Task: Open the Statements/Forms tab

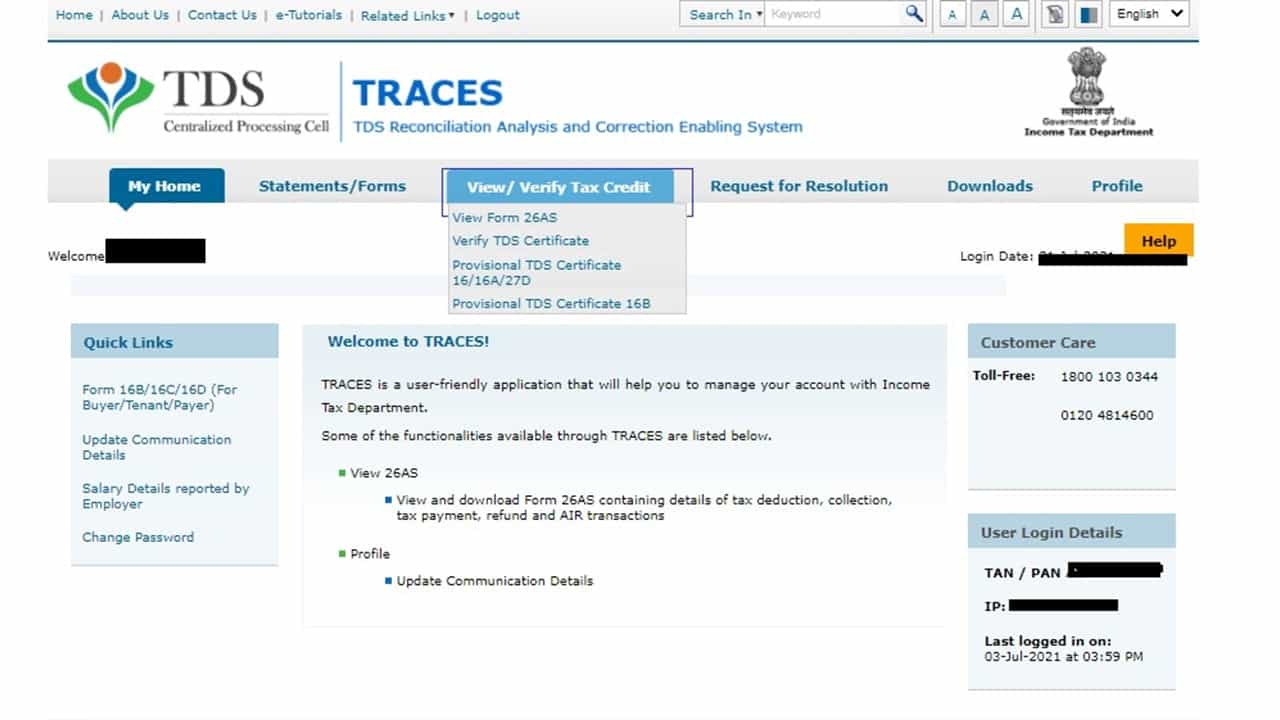Action: (332, 186)
